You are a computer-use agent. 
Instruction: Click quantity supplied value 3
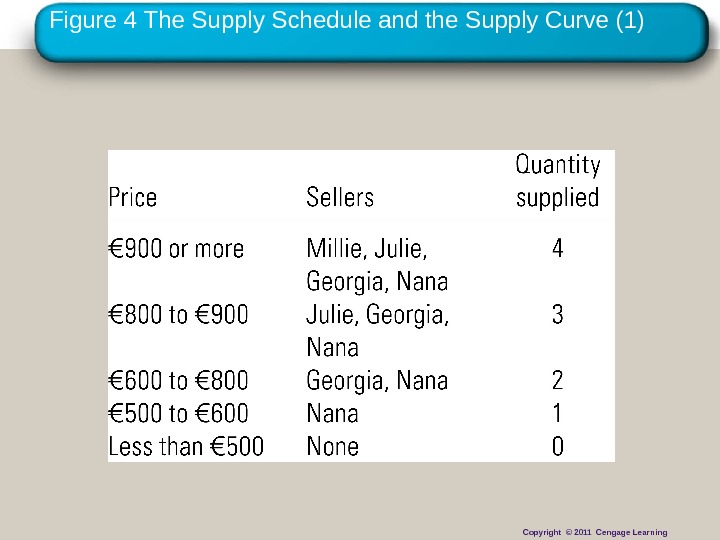(x=558, y=315)
